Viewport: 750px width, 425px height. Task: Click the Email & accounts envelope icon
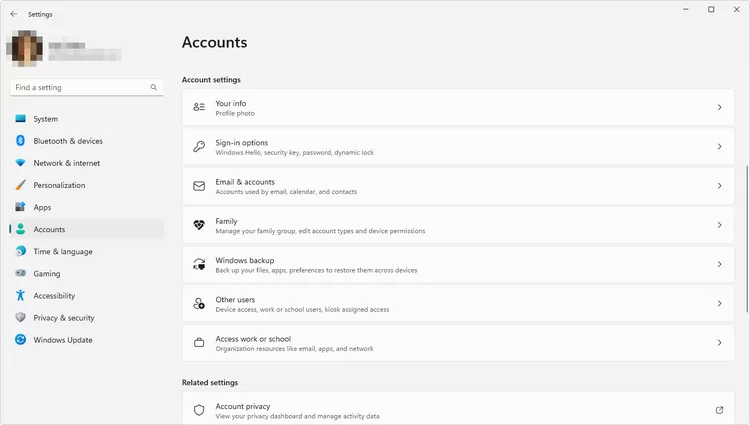(199, 185)
